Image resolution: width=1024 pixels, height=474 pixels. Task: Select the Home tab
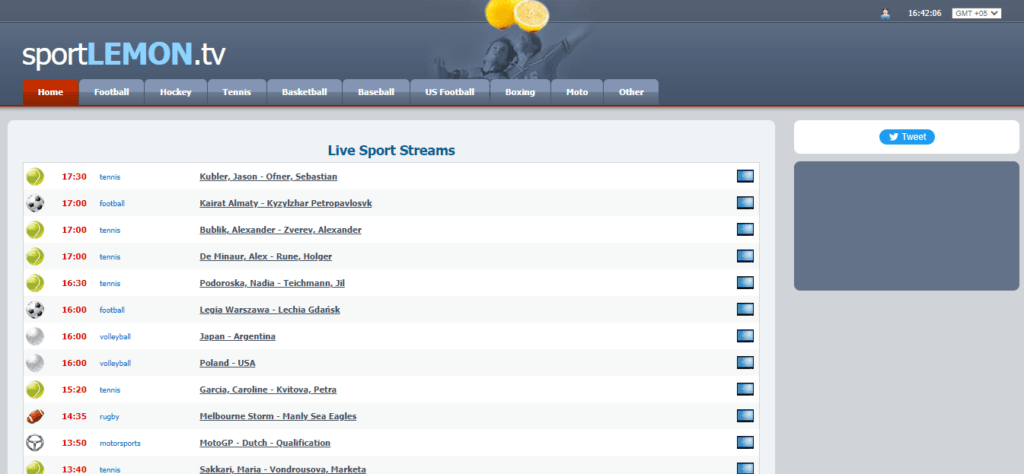50,92
